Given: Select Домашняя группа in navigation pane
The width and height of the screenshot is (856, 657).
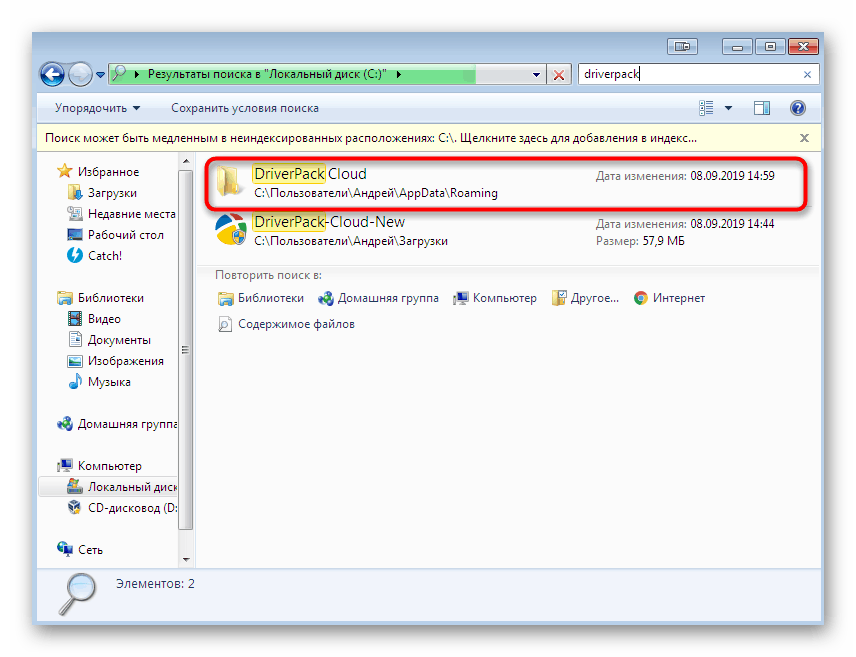Looking at the screenshot, I should 127,424.
